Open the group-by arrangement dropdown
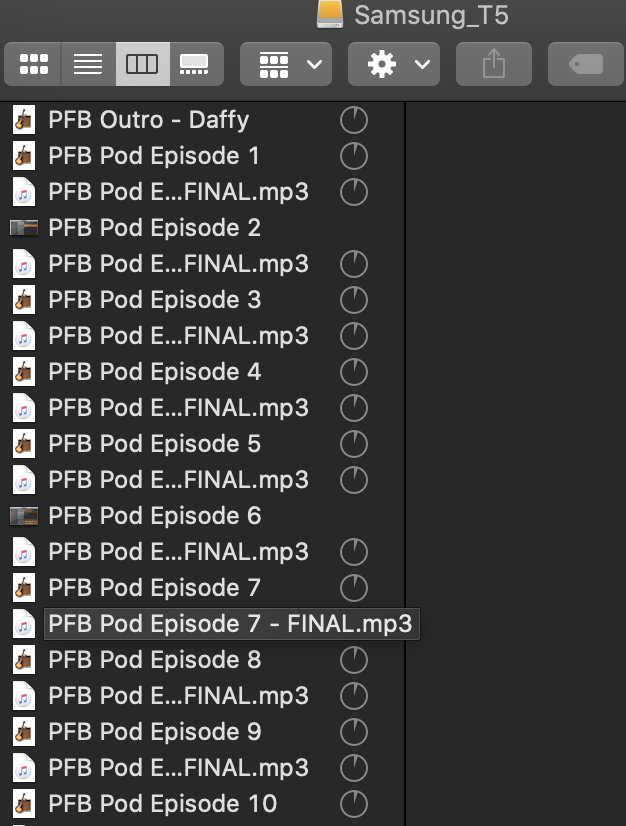This screenshot has width=626, height=826. tap(286, 64)
